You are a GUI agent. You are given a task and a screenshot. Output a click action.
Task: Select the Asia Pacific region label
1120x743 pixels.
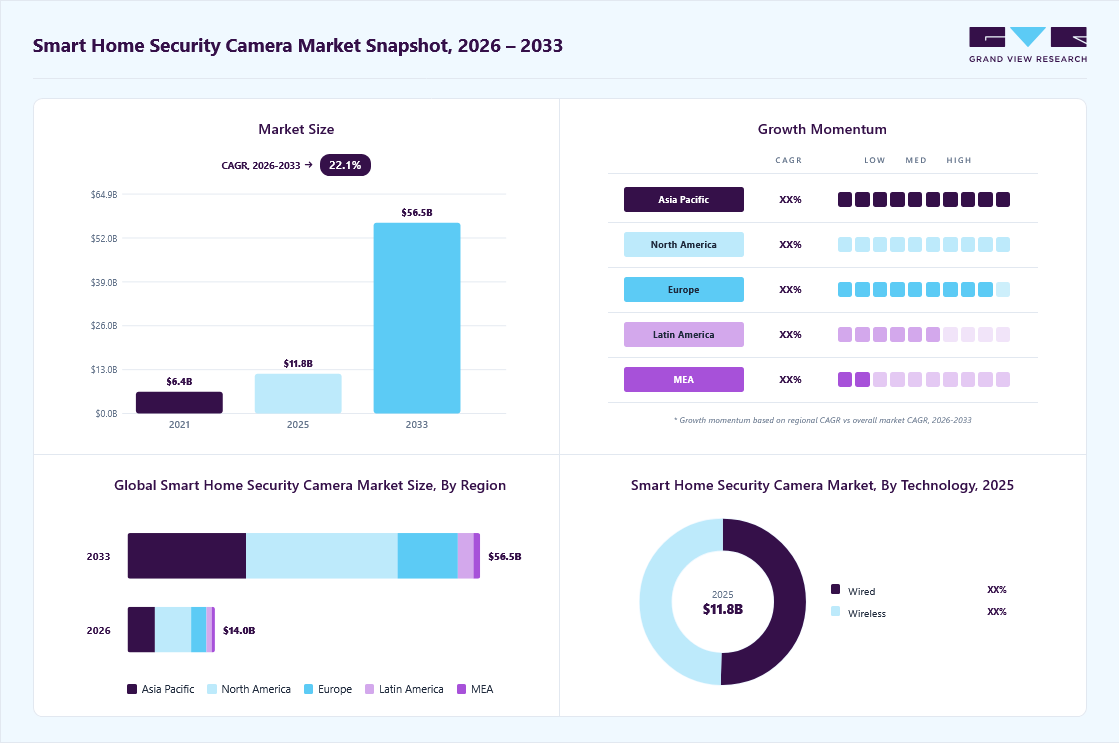click(684, 199)
